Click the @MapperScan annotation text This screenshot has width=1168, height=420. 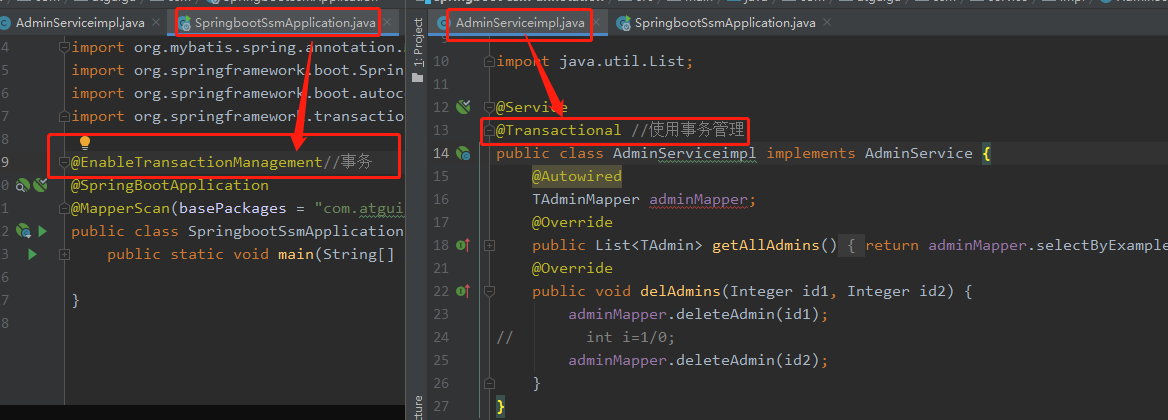click(x=121, y=208)
